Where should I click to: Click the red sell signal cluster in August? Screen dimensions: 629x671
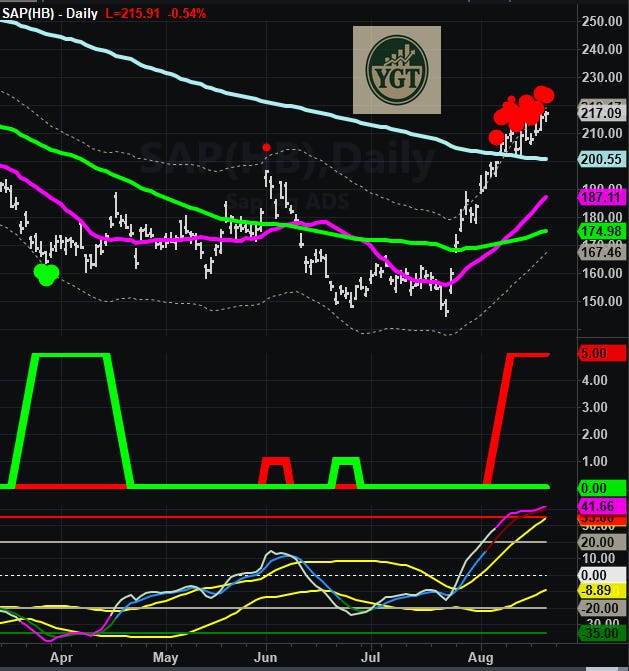pos(521,115)
